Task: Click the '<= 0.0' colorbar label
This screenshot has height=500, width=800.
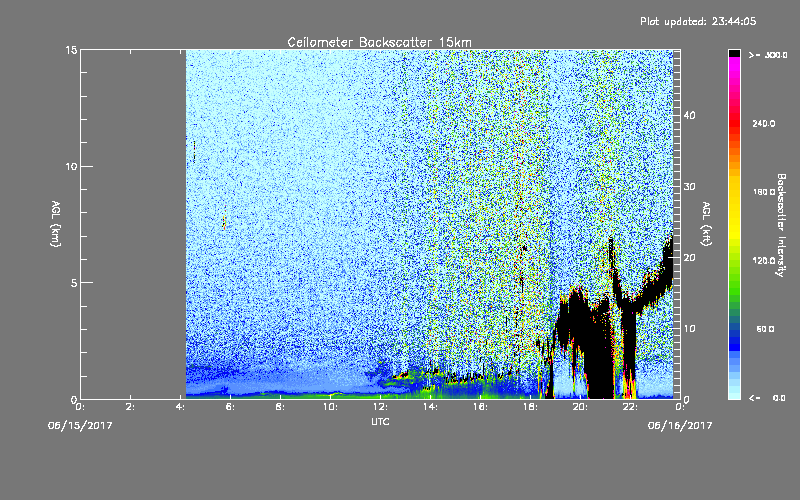Action: click(x=767, y=397)
